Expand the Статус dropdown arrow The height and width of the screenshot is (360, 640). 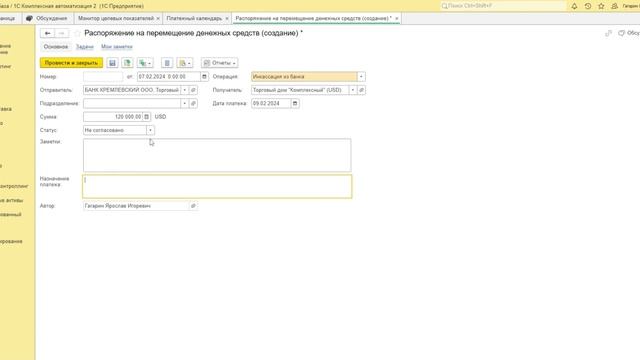point(150,130)
